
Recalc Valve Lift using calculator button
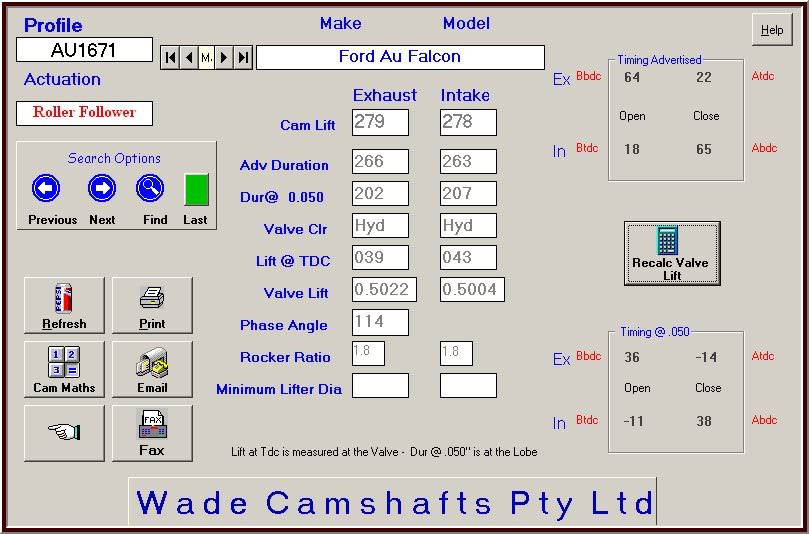point(670,253)
